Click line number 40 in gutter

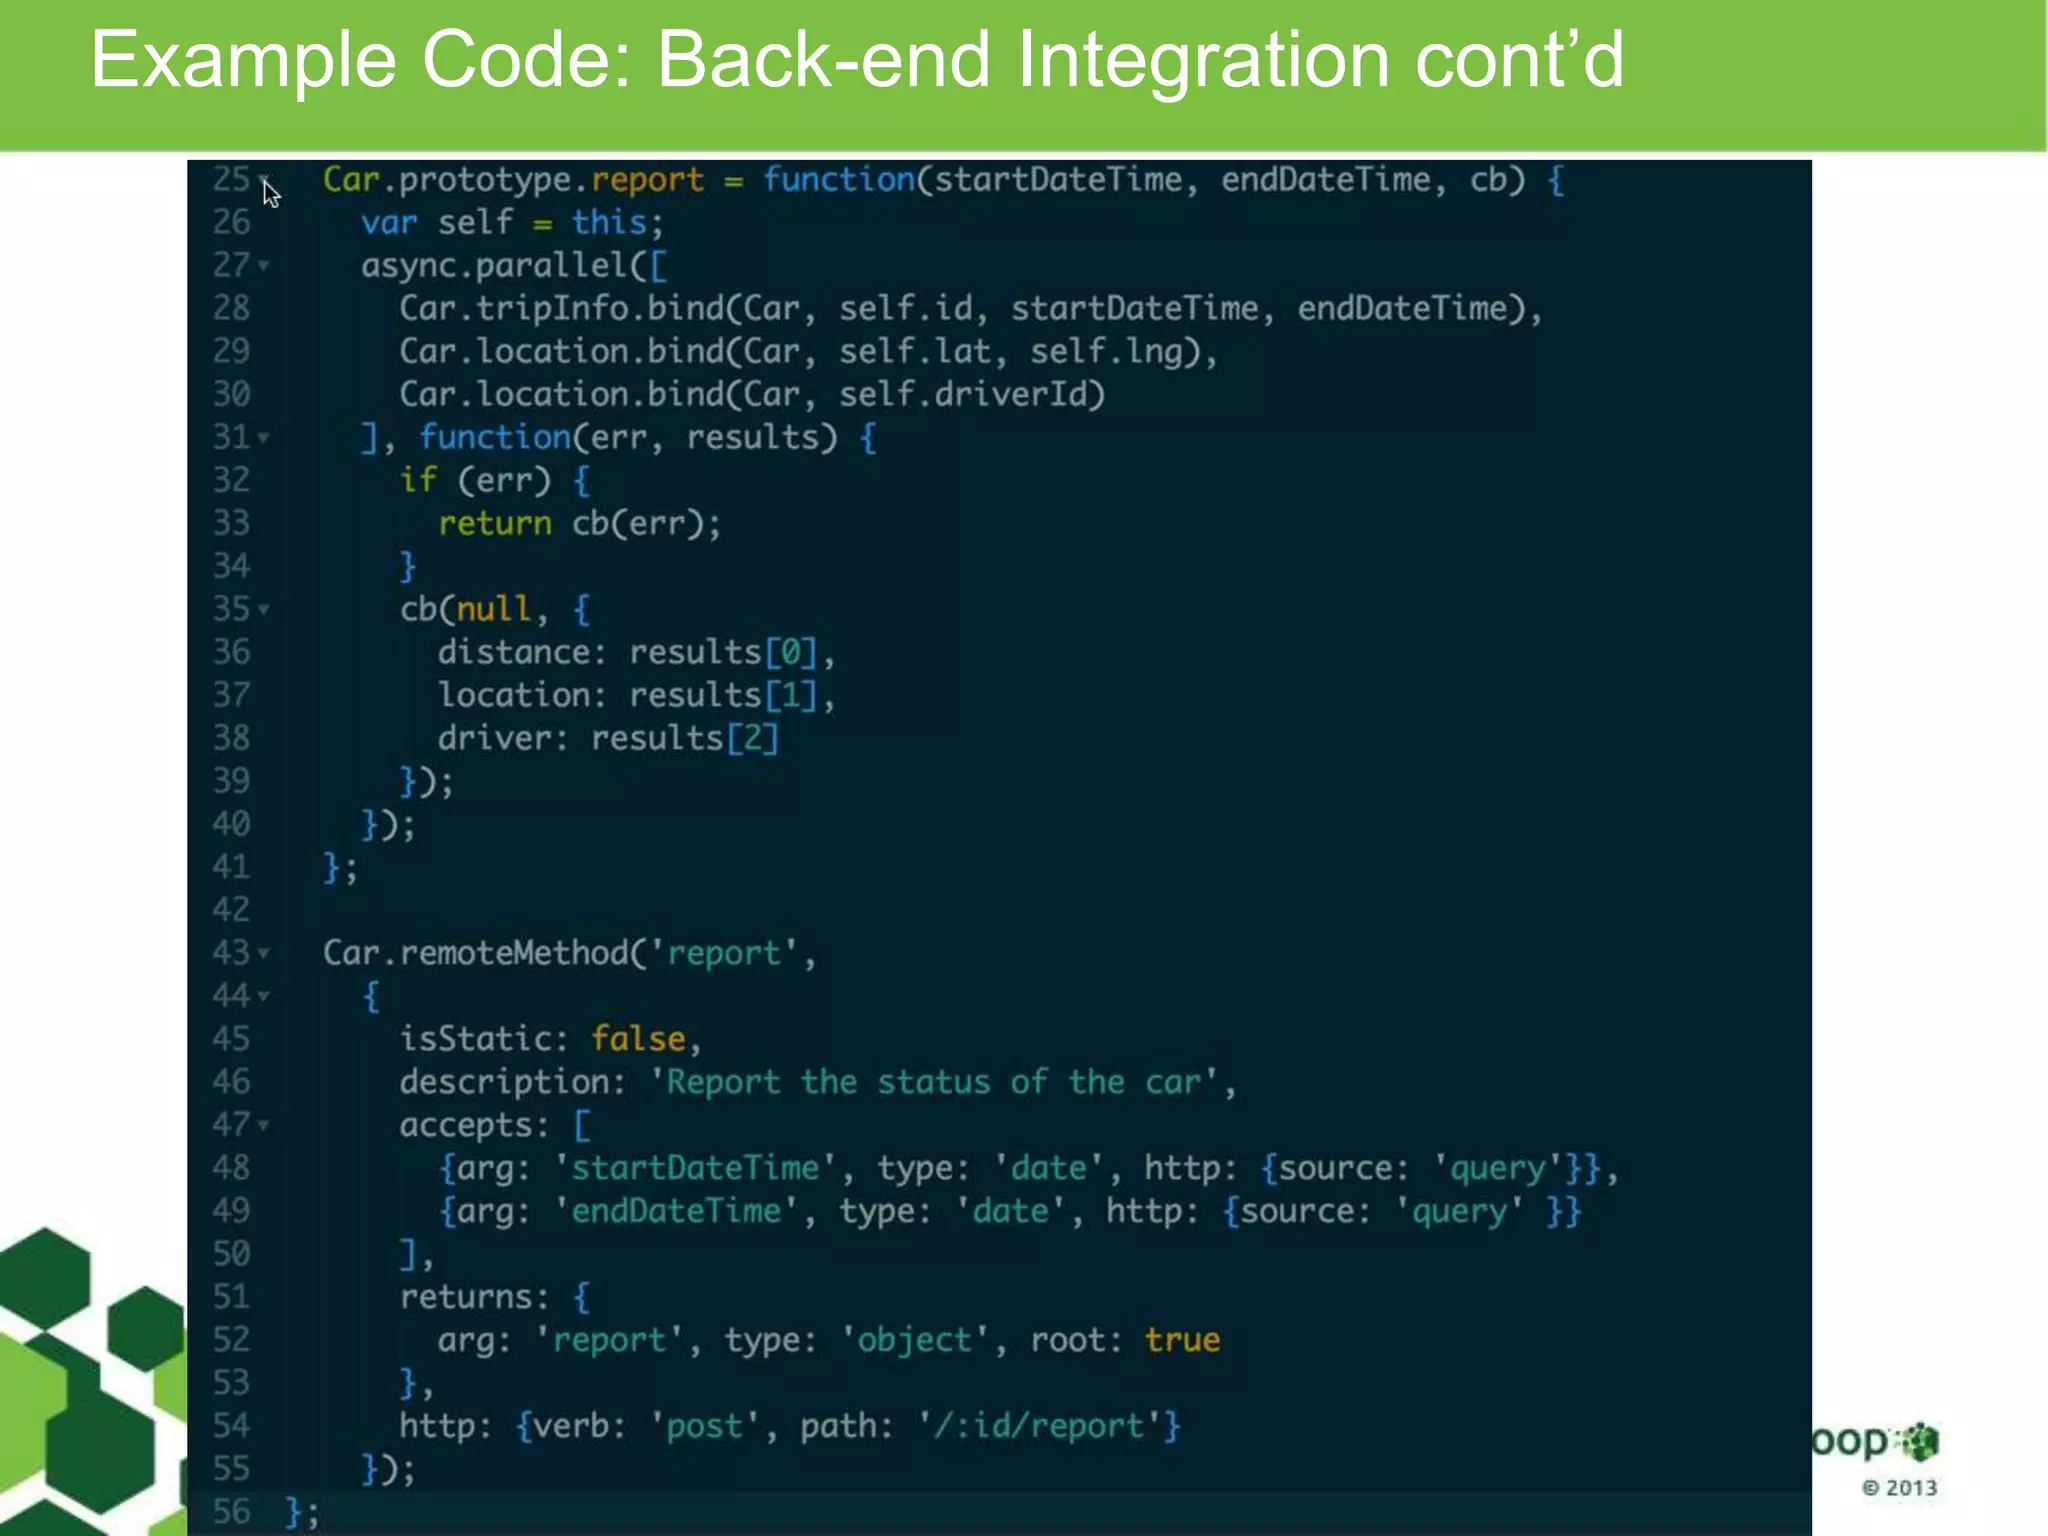pyautogui.click(x=231, y=824)
